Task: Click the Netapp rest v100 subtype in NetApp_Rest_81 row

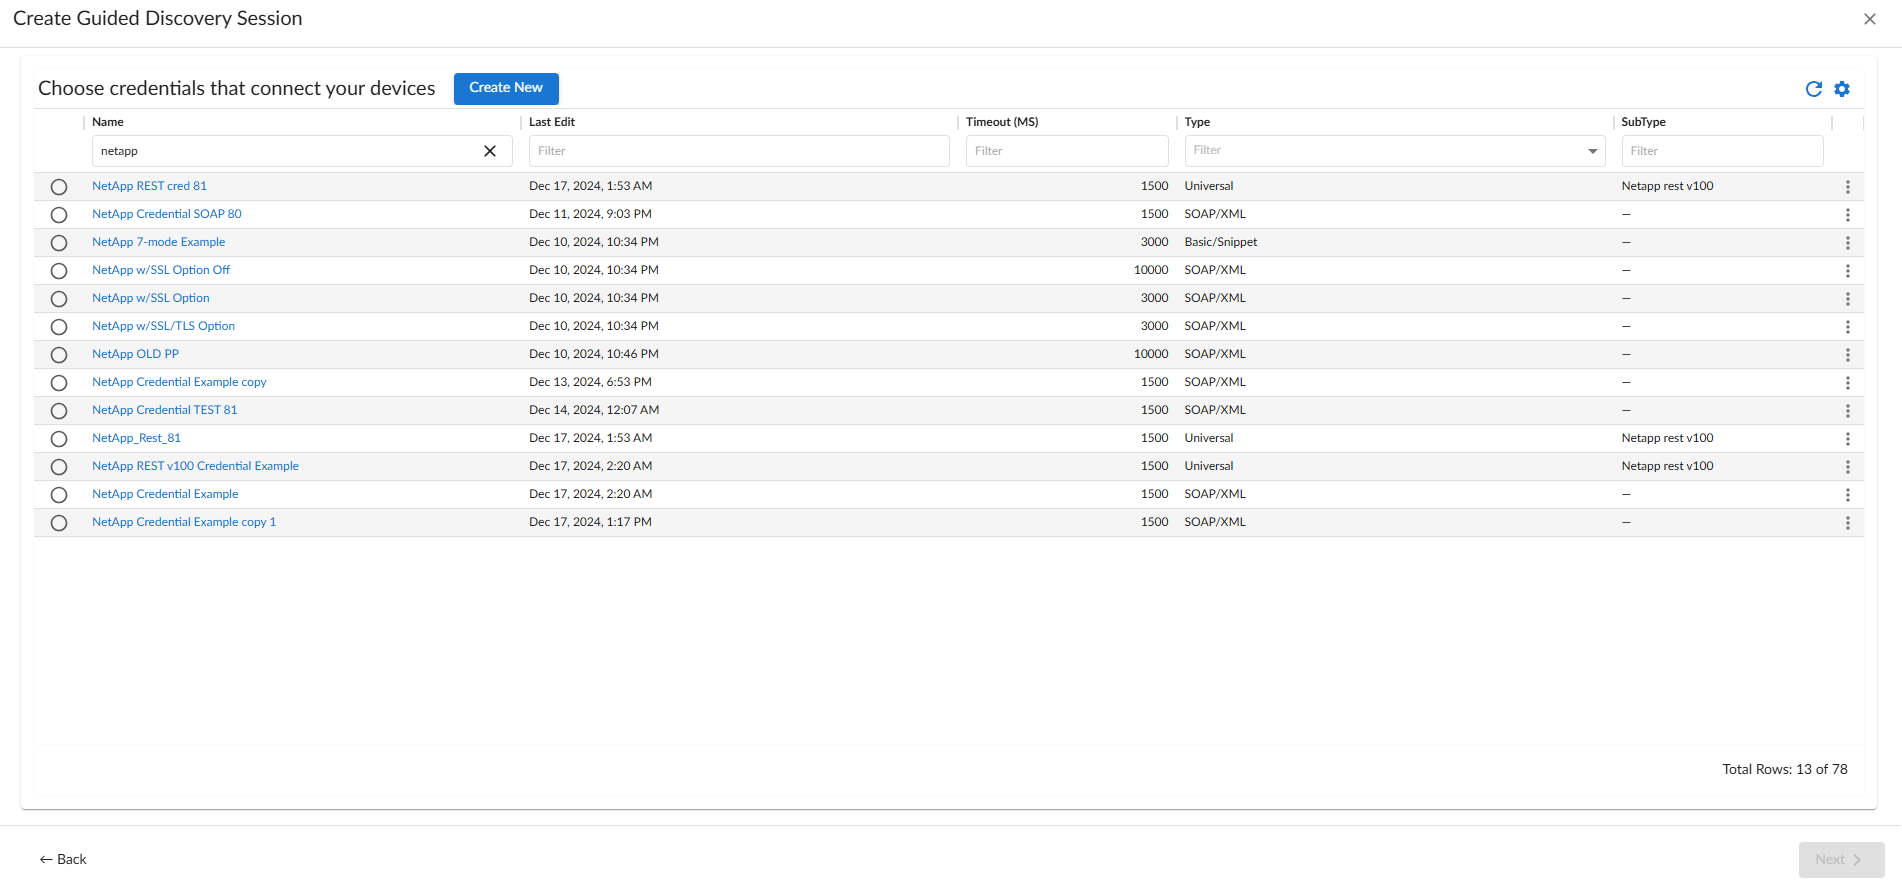Action: coord(1667,438)
